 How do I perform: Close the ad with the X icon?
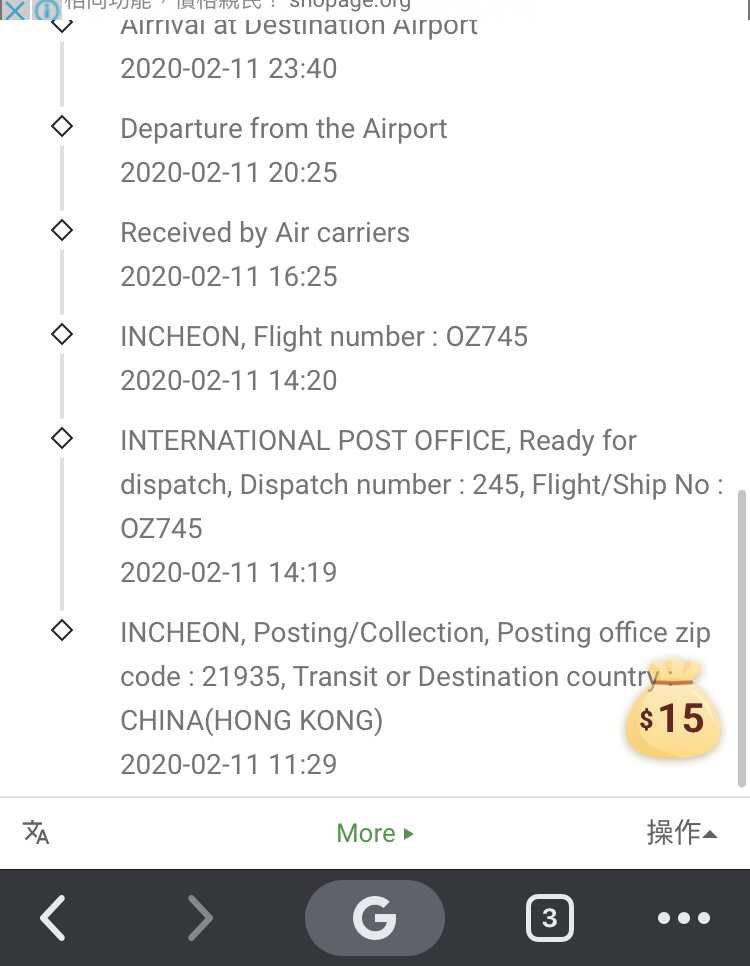pyautogui.click(x=14, y=10)
